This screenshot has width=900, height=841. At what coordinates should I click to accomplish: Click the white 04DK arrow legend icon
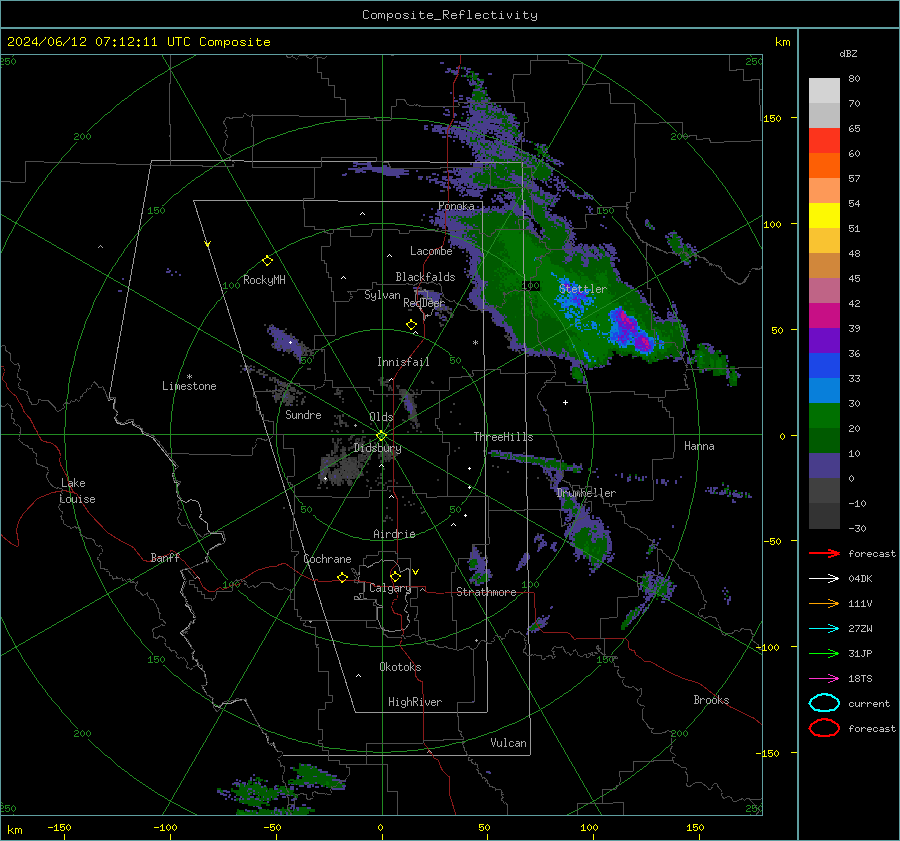point(824,579)
